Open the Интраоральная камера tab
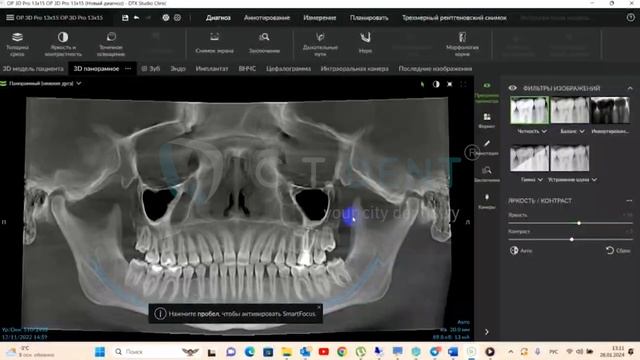The height and width of the screenshot is (360, 640). coord(355,69)
